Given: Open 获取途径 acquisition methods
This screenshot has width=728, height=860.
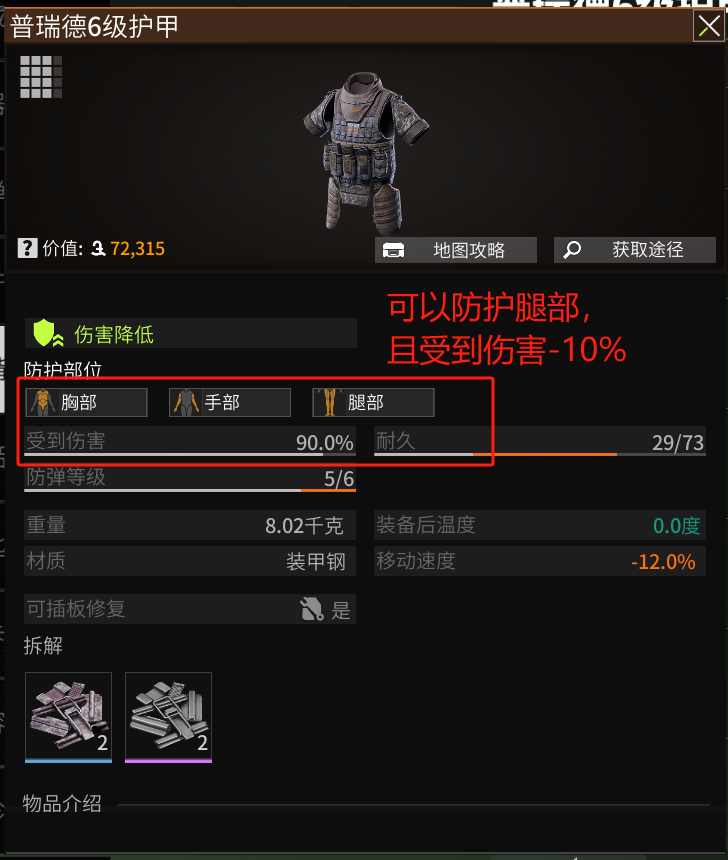Looking at the screenshot, I should [x=635, y=250].
